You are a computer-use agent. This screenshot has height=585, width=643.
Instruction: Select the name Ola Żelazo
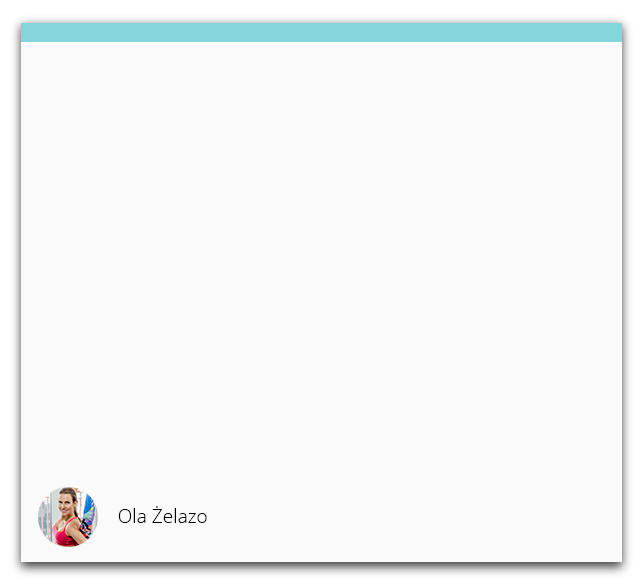162,516
